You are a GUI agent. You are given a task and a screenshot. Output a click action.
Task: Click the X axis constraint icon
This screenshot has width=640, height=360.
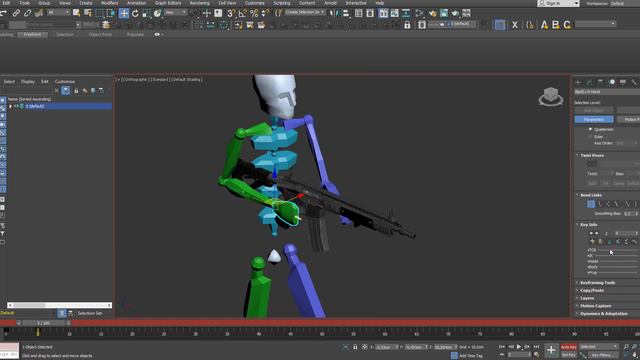coord(515,25)
